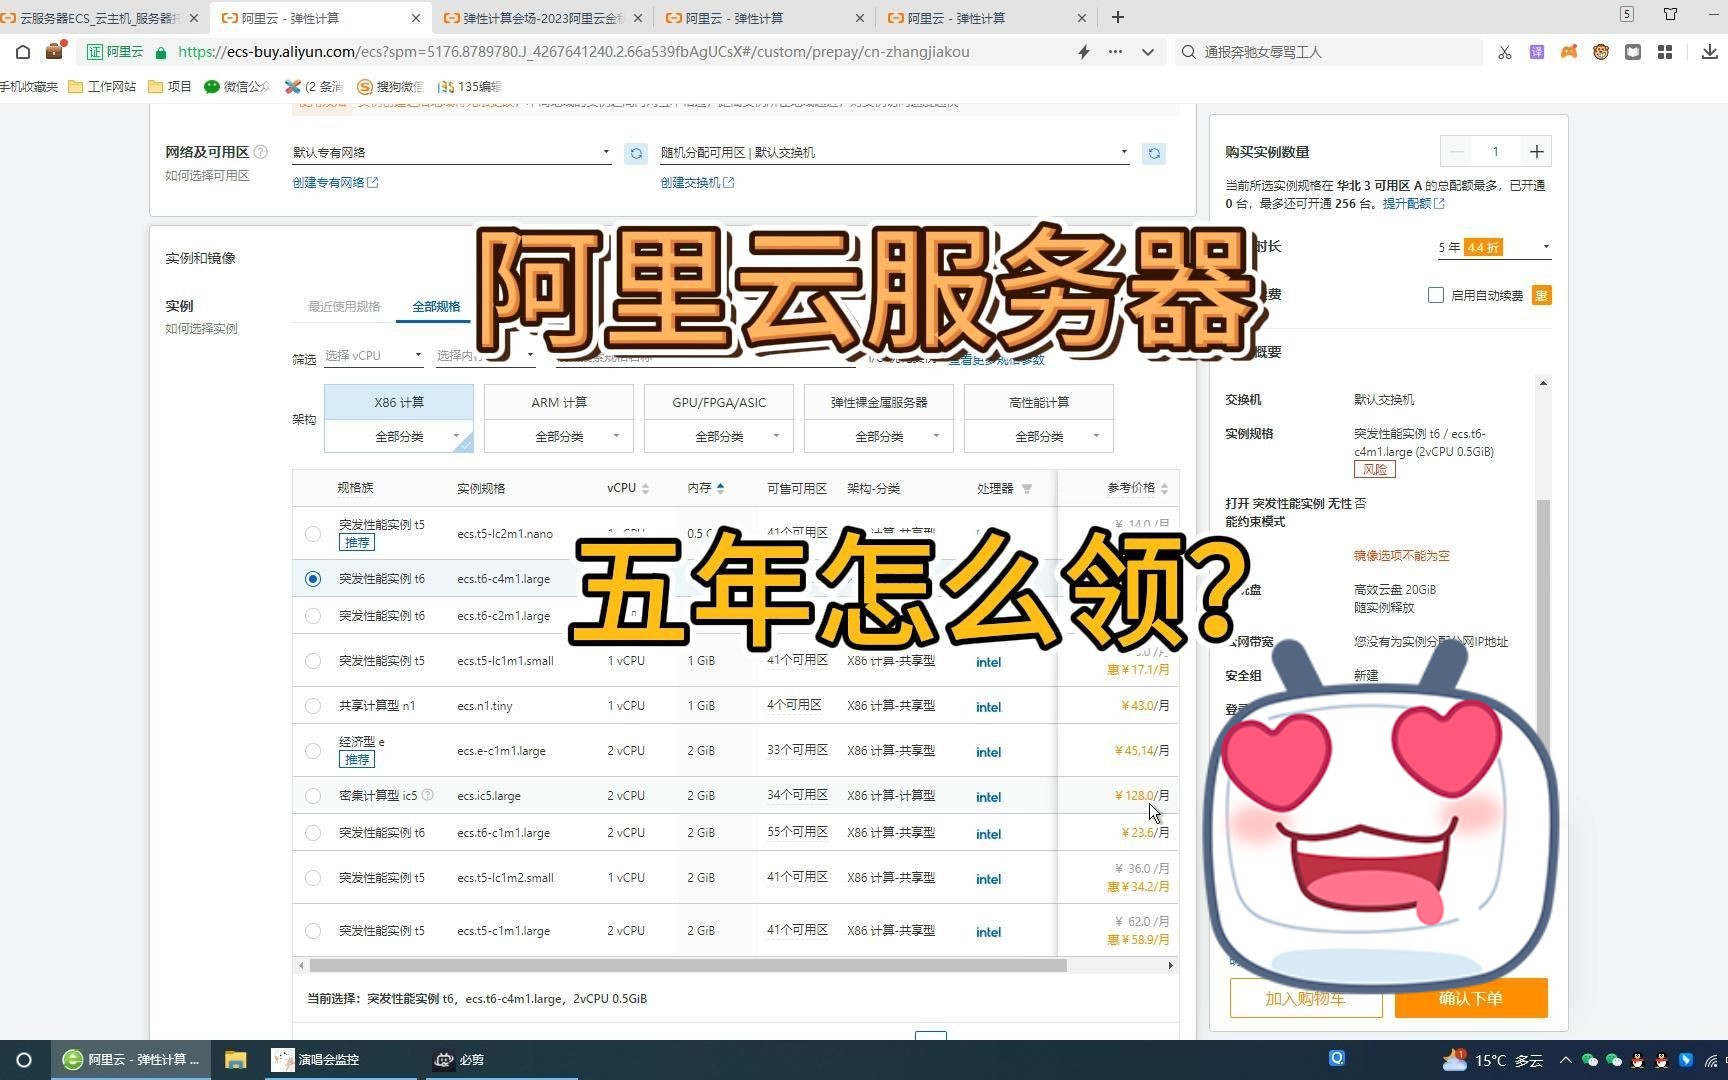Select the ecs.ic5.large radio button
This screenshot has width=1728, height=1080.
[313, 796]
